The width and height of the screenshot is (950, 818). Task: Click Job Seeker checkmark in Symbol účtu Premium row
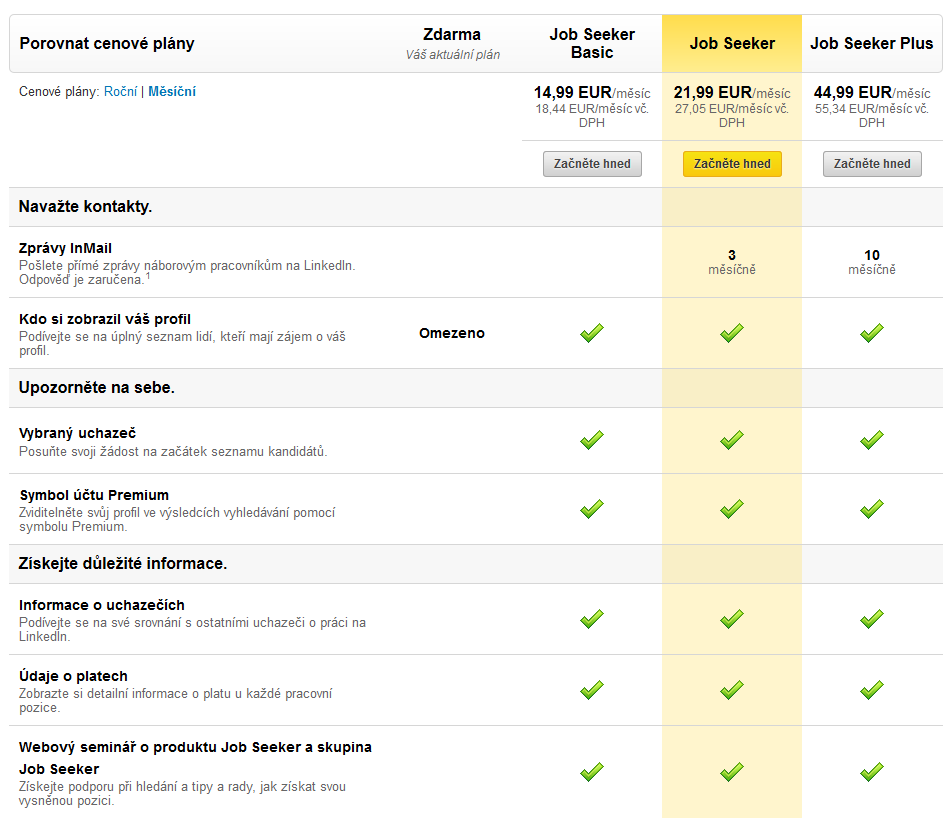click(x=732, y=509)
